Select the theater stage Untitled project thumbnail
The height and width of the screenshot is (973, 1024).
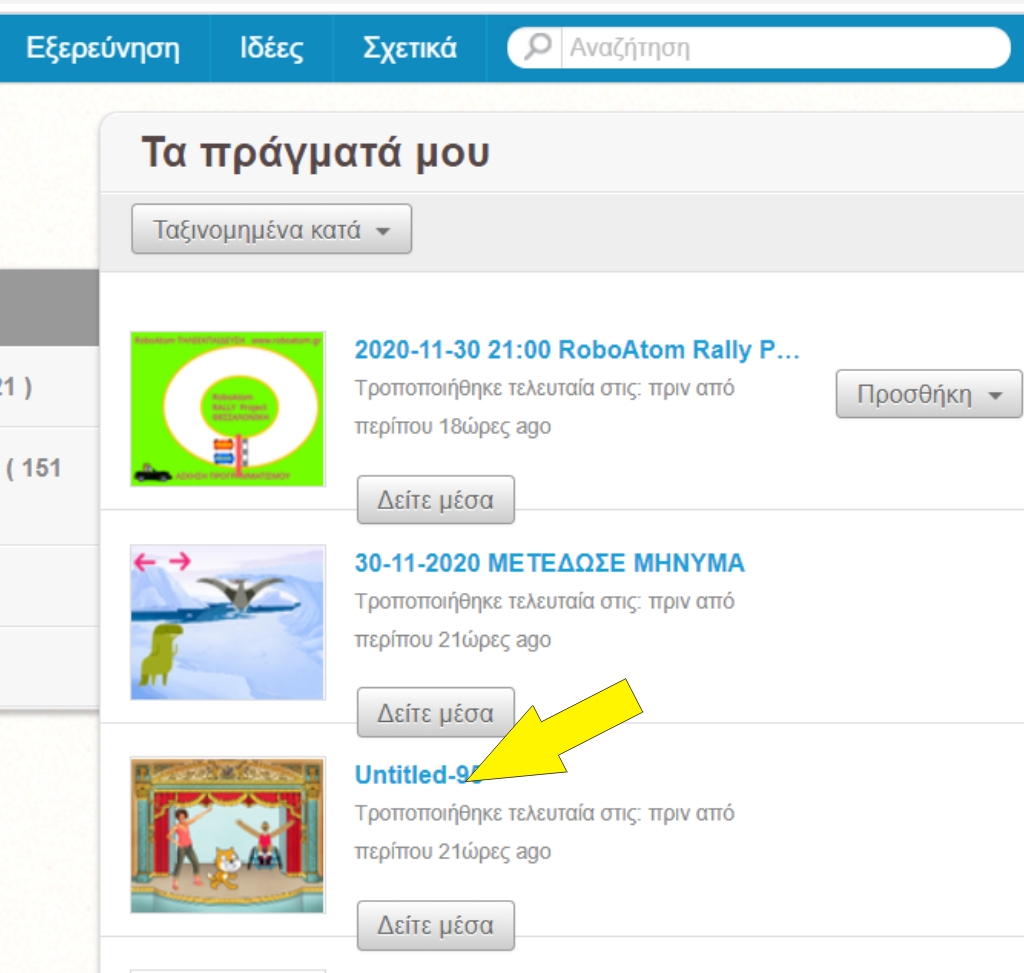coord(228,835)
